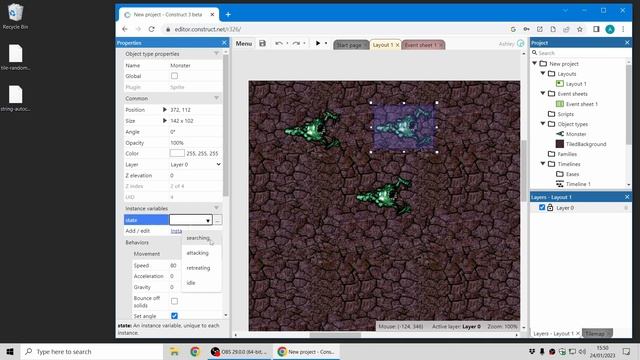Collapse the Common properties section

(x=216, y=98)
